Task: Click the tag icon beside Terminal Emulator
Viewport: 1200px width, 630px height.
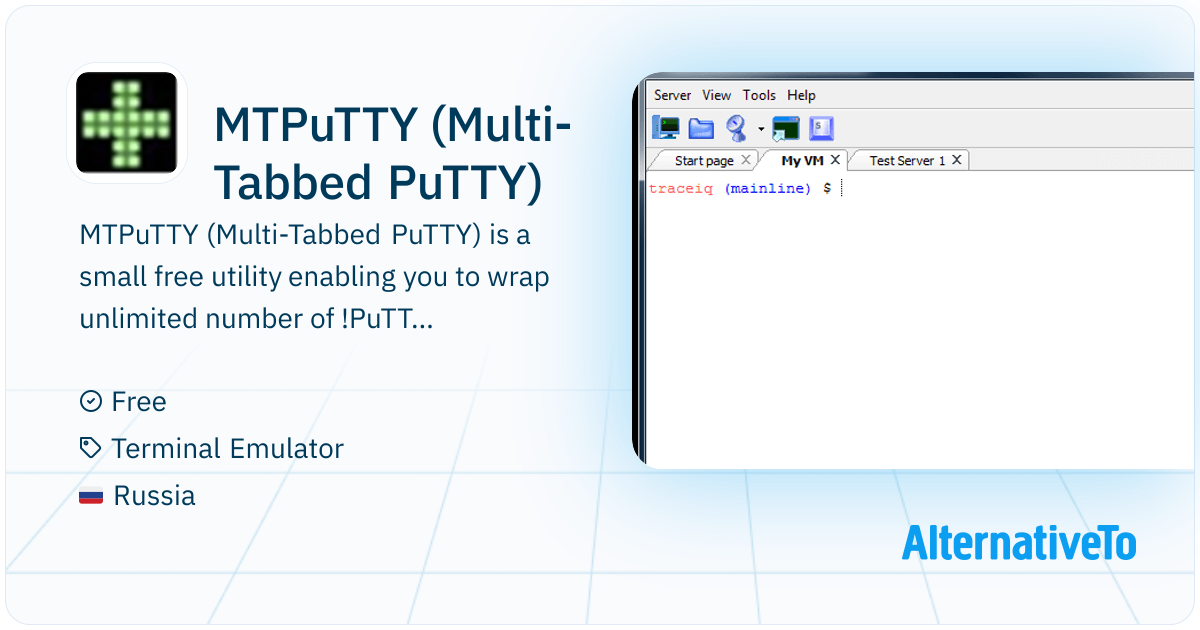Action: [x=91, y=449]
